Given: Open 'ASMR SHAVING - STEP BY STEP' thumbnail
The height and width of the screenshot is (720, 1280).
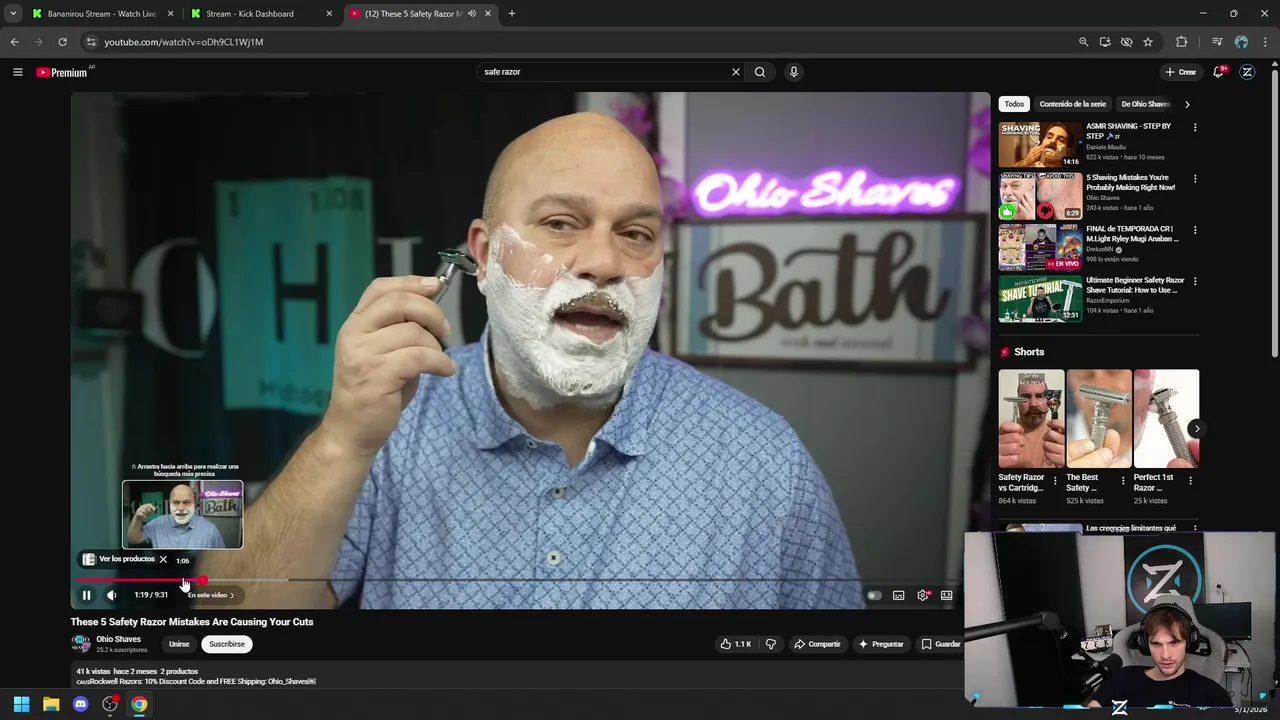Looking at the screenshot, I should 1040,145.
